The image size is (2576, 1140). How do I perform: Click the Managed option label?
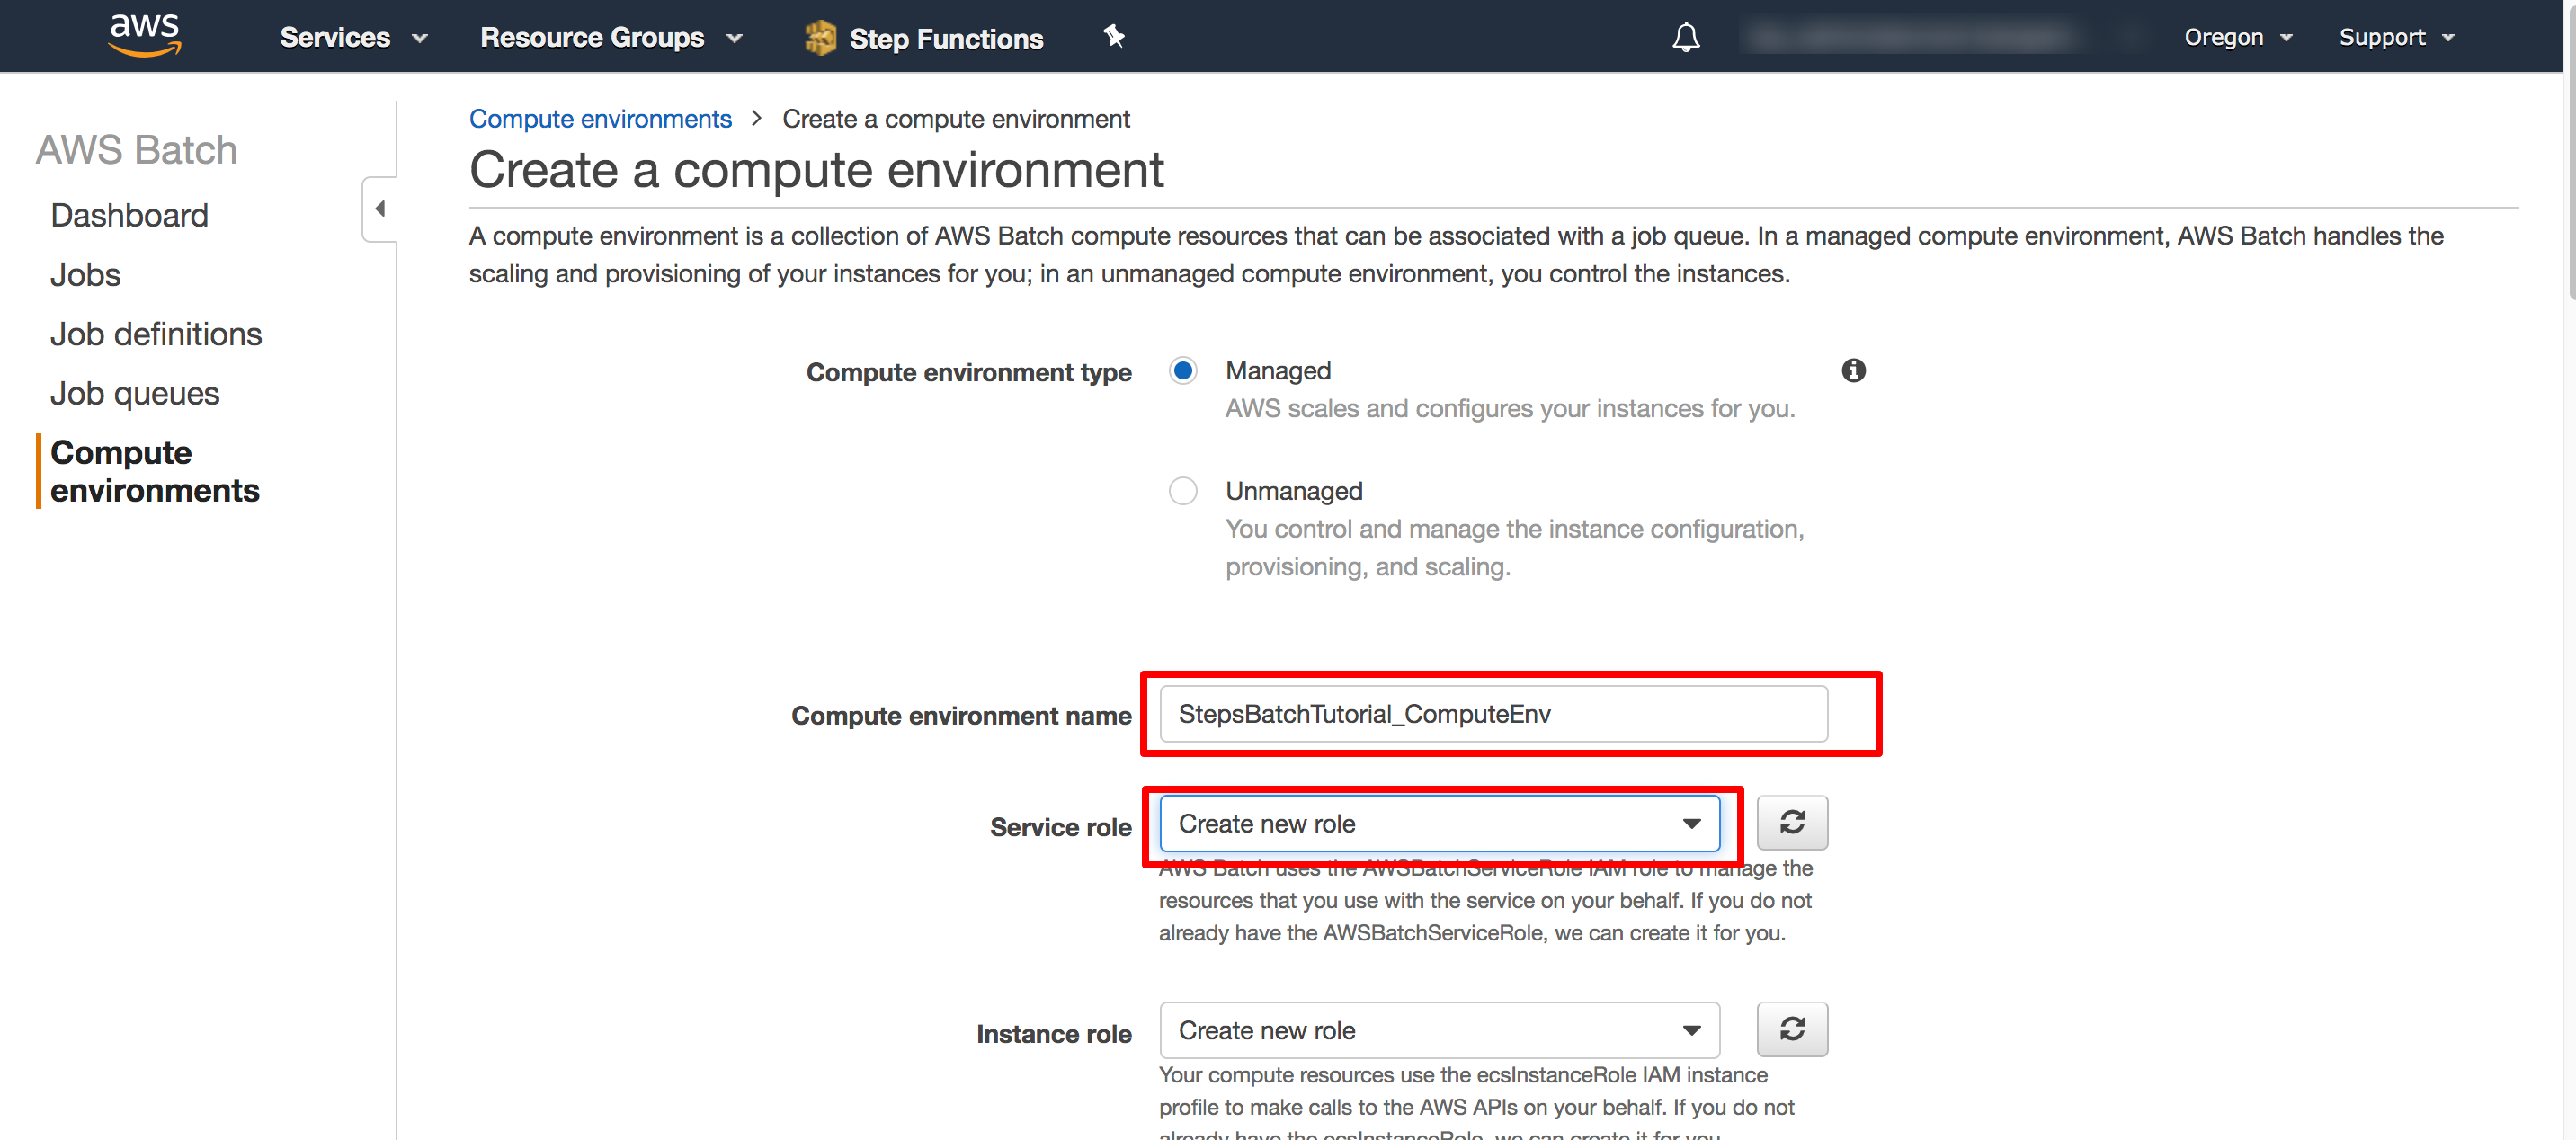[x=1277, y=371]
